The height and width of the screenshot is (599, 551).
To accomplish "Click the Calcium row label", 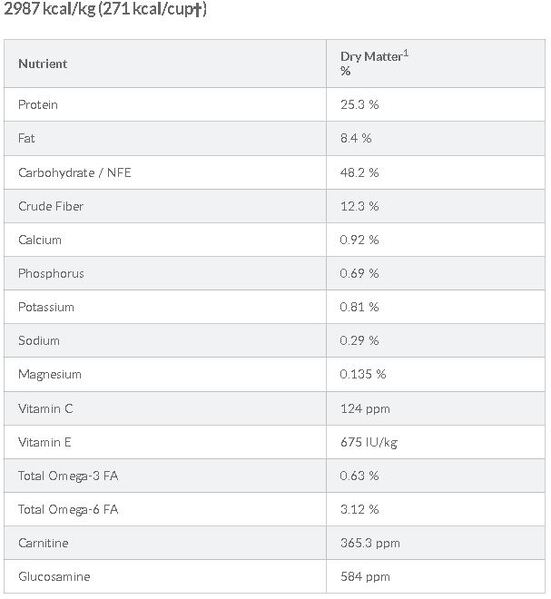I will [x=40, y=240].
